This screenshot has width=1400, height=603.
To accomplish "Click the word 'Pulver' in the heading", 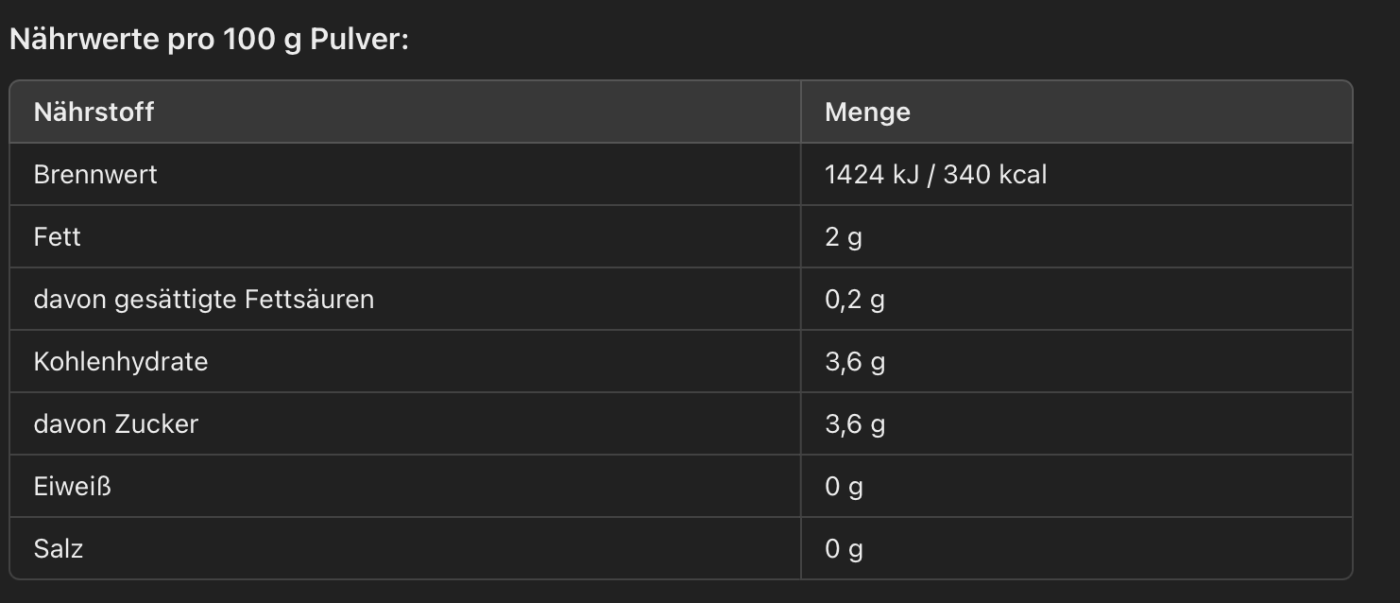I will point(359,42).
